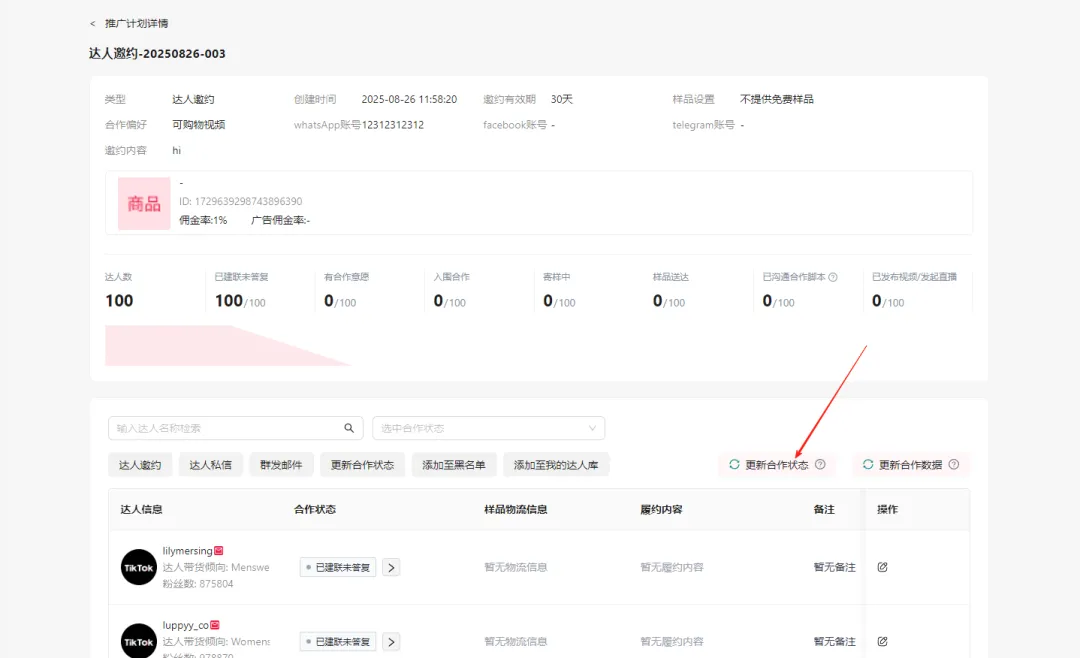This screenshot has height=658, width=1080.
Task: Click the 达人私信 button
Action: [x=211, y=465]
